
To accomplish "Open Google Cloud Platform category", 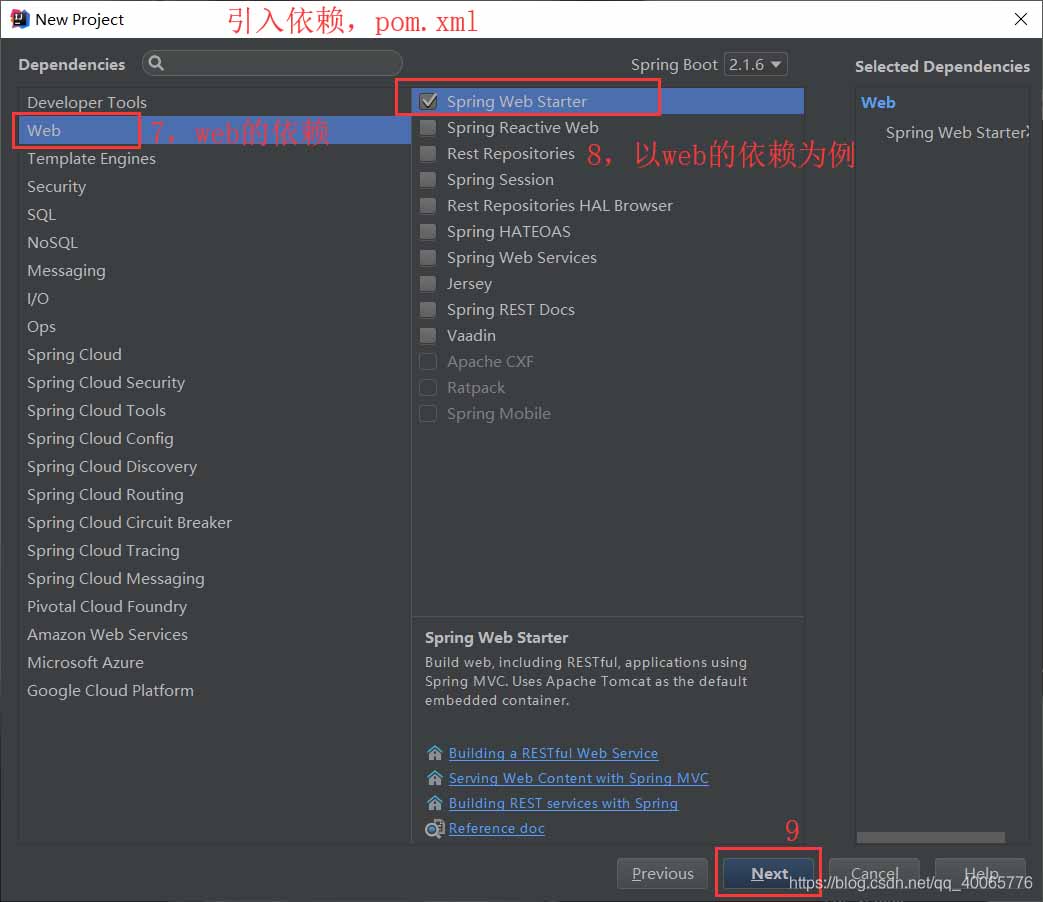I will 214,690.
